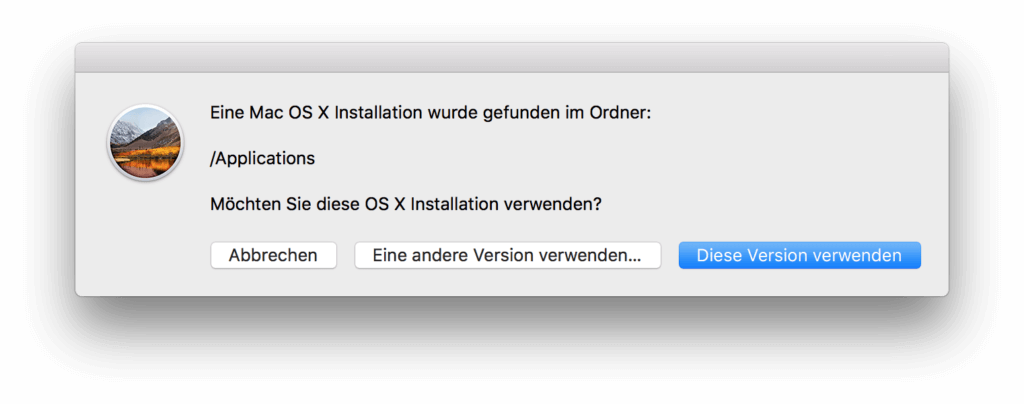
Task: Click the word Ordner in the message
Action: [x=621, y=113]
